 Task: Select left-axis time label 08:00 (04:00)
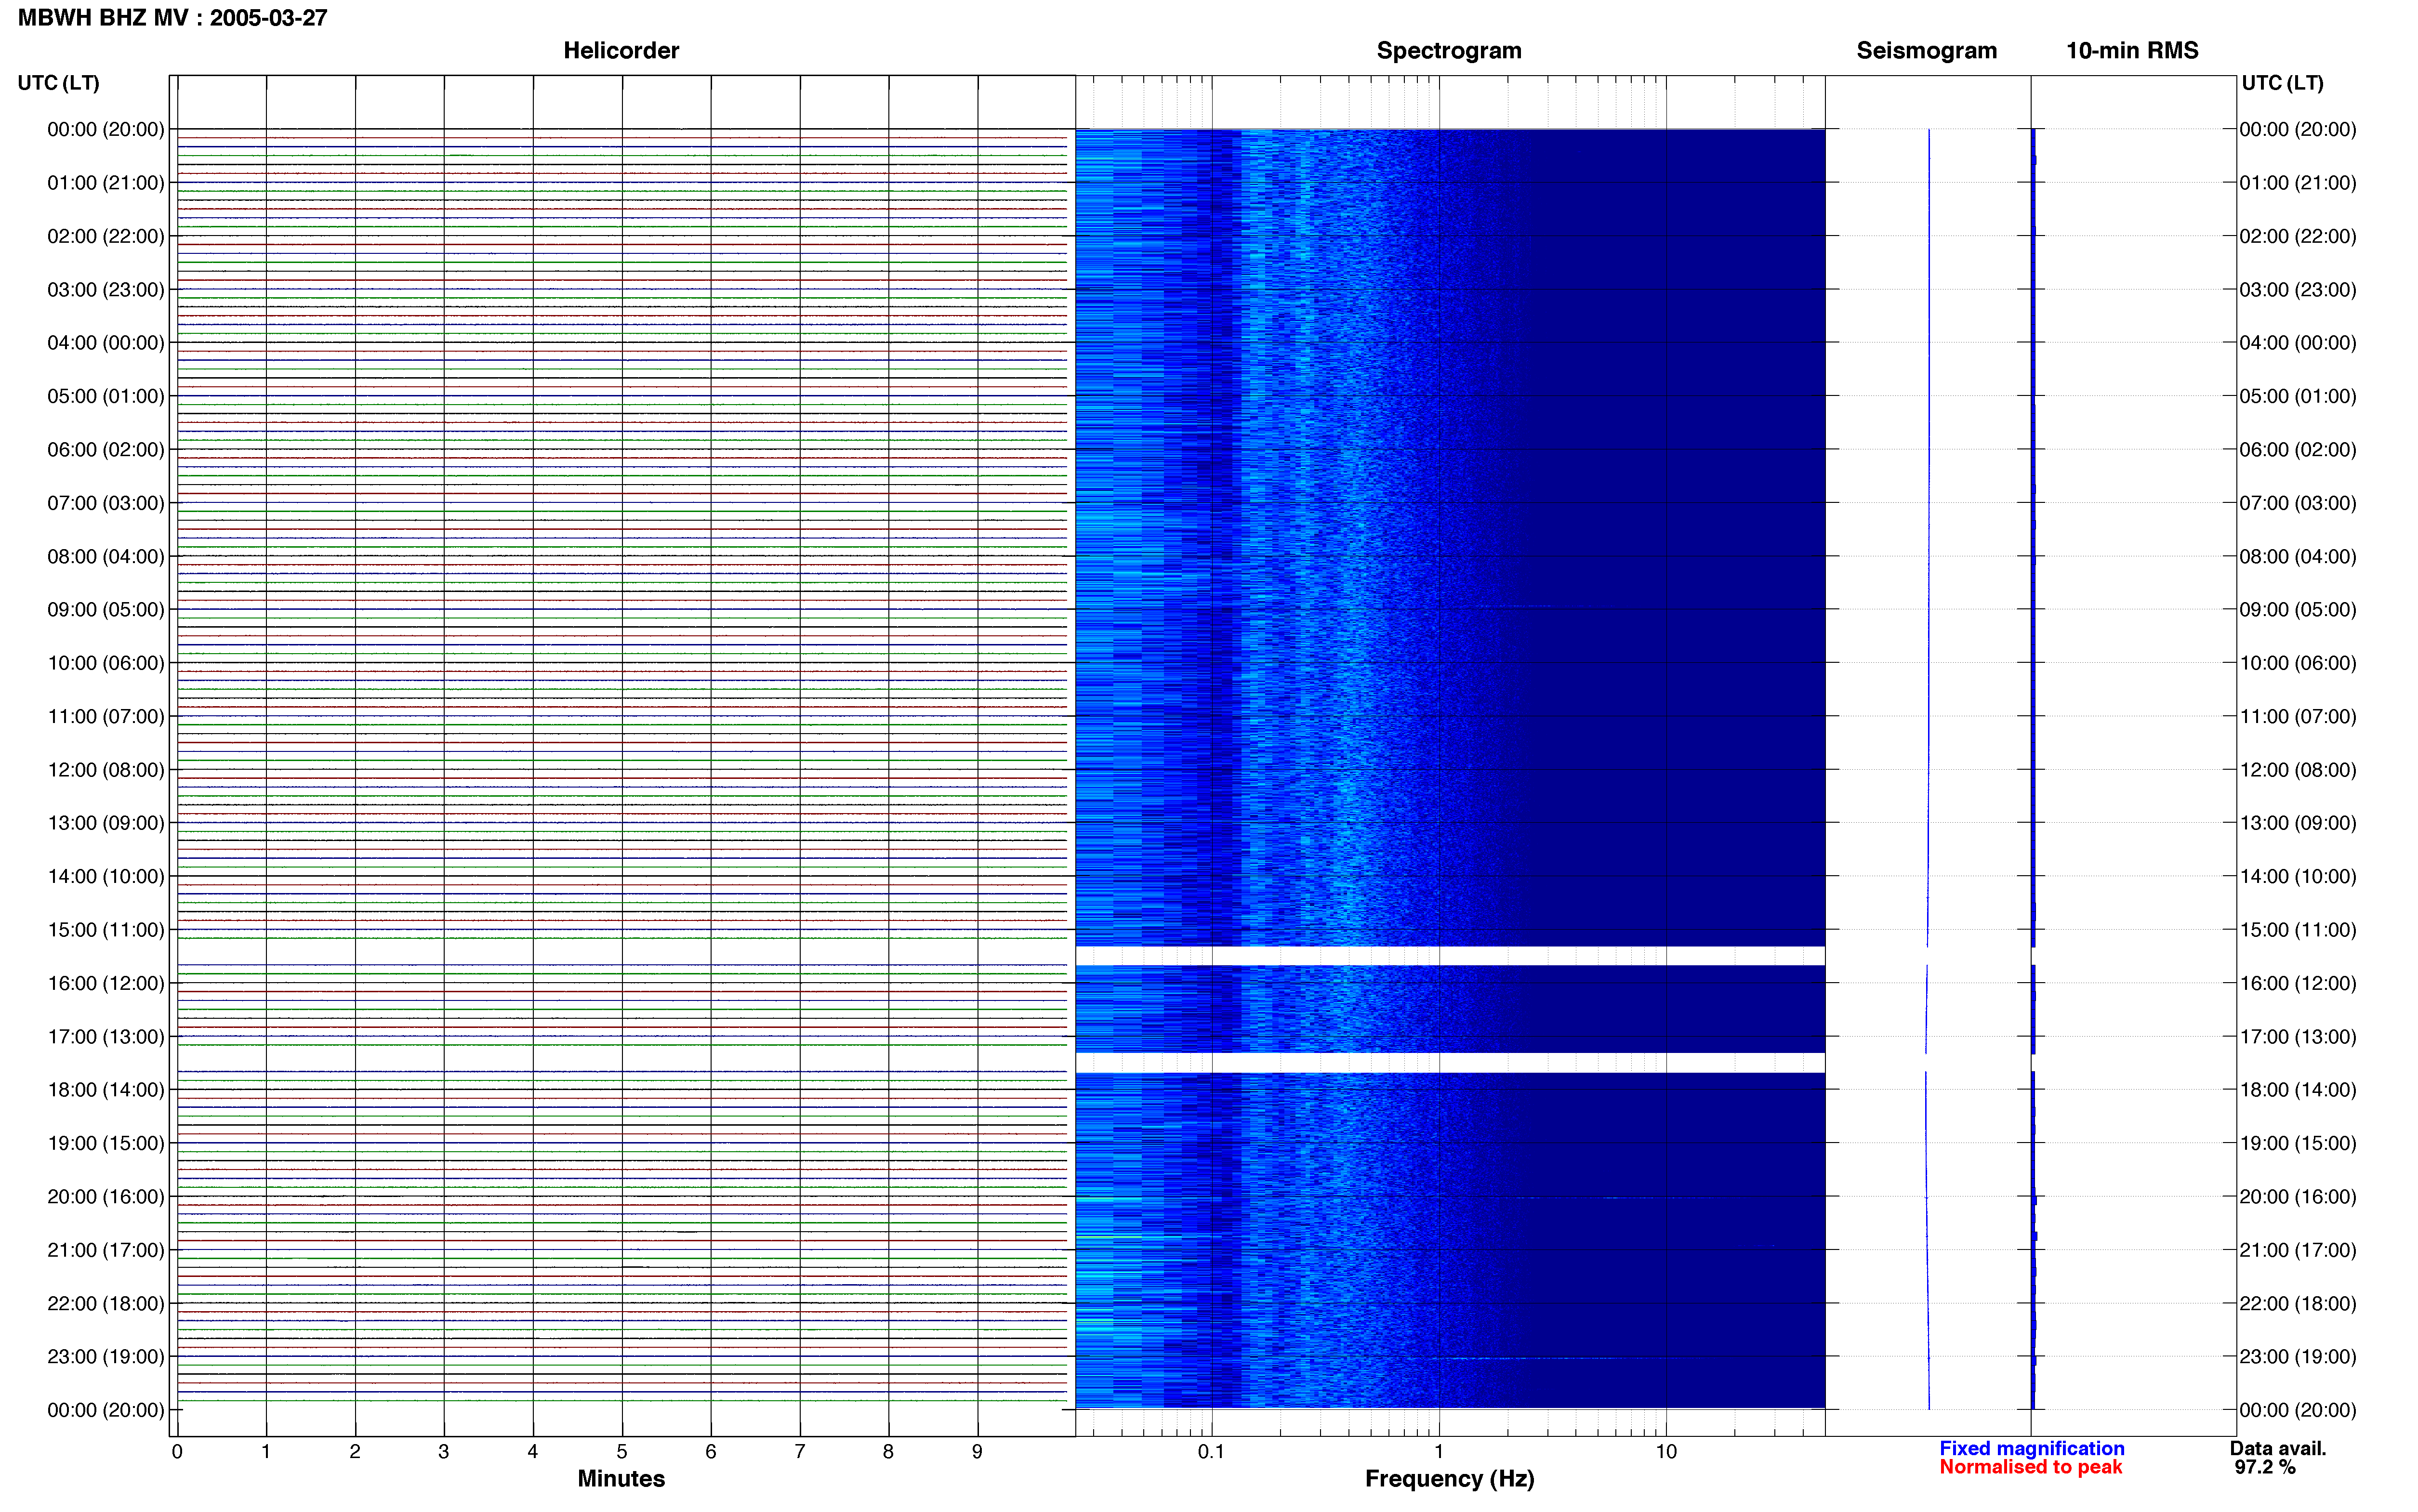point(106,556)
